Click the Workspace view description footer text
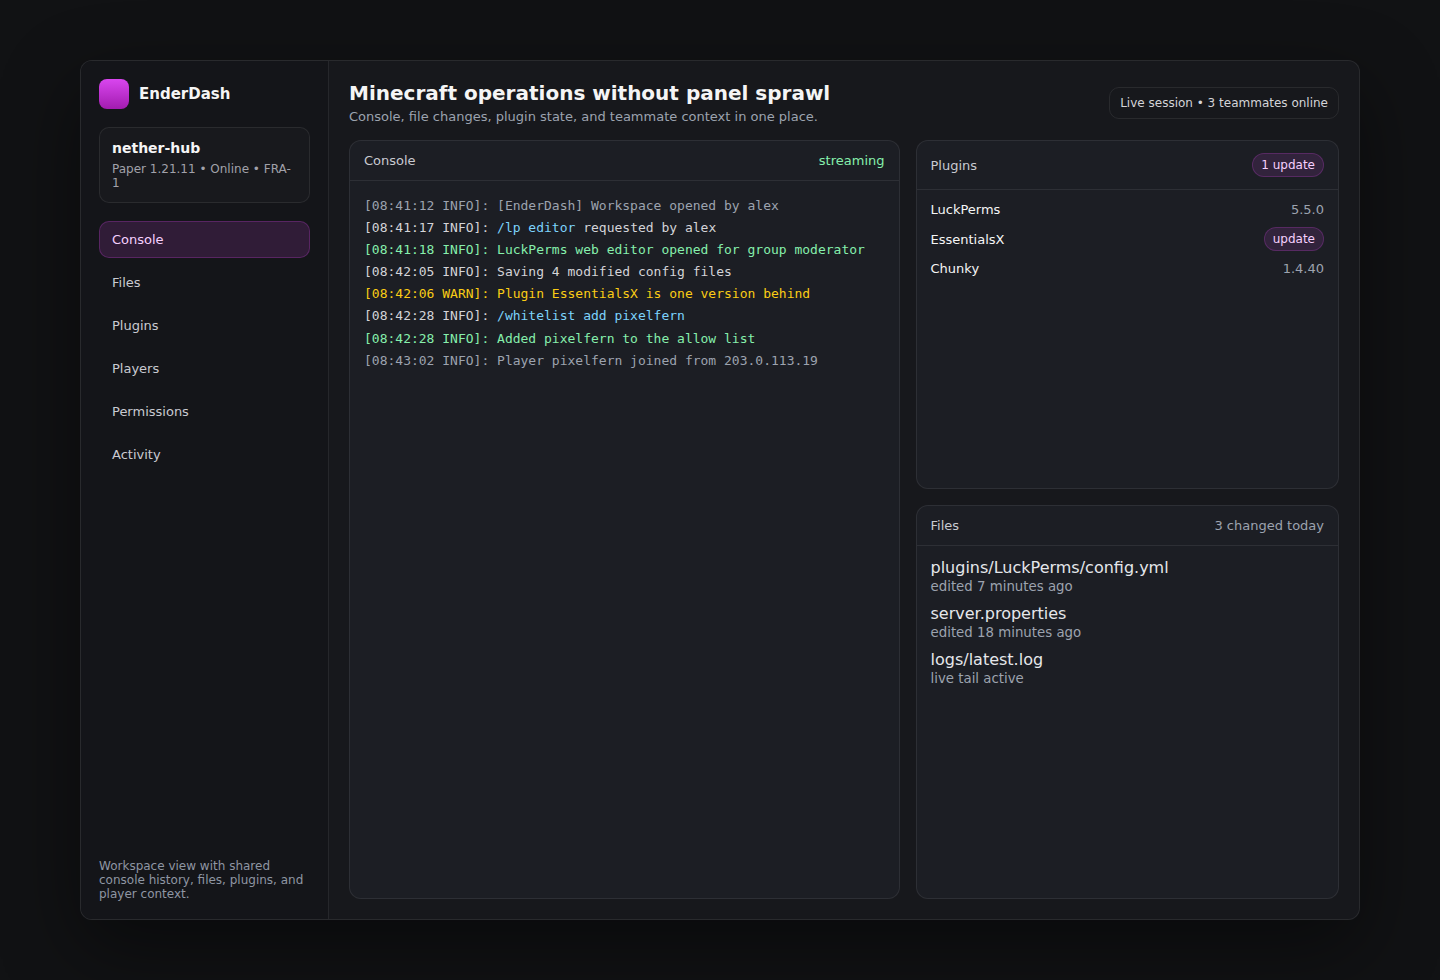1440x980 pixels. (201, 880)
